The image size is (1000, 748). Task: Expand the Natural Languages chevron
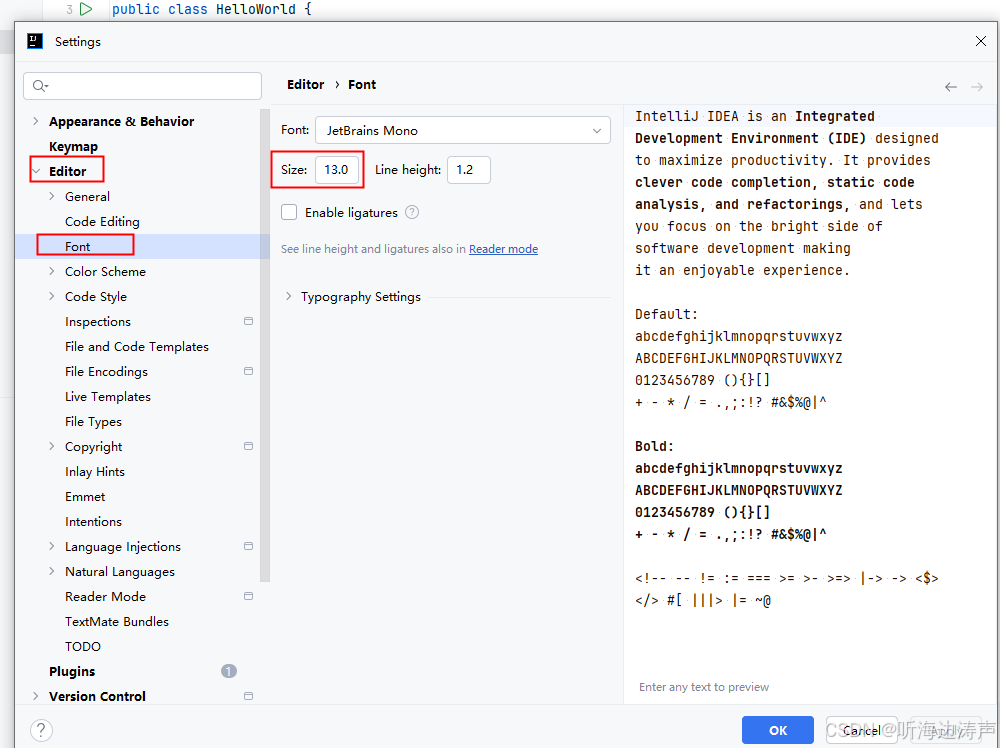[52, 571]
